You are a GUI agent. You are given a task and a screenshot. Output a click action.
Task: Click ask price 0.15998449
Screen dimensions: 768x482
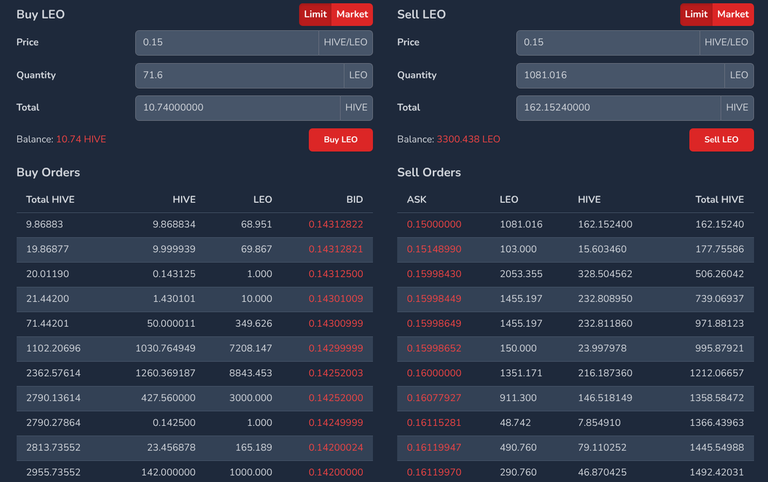(x=434, y=299)
